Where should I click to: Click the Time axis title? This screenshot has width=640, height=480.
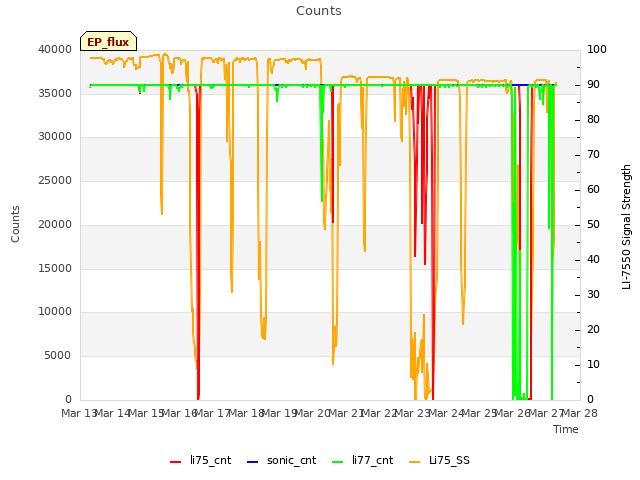[566, 429]
